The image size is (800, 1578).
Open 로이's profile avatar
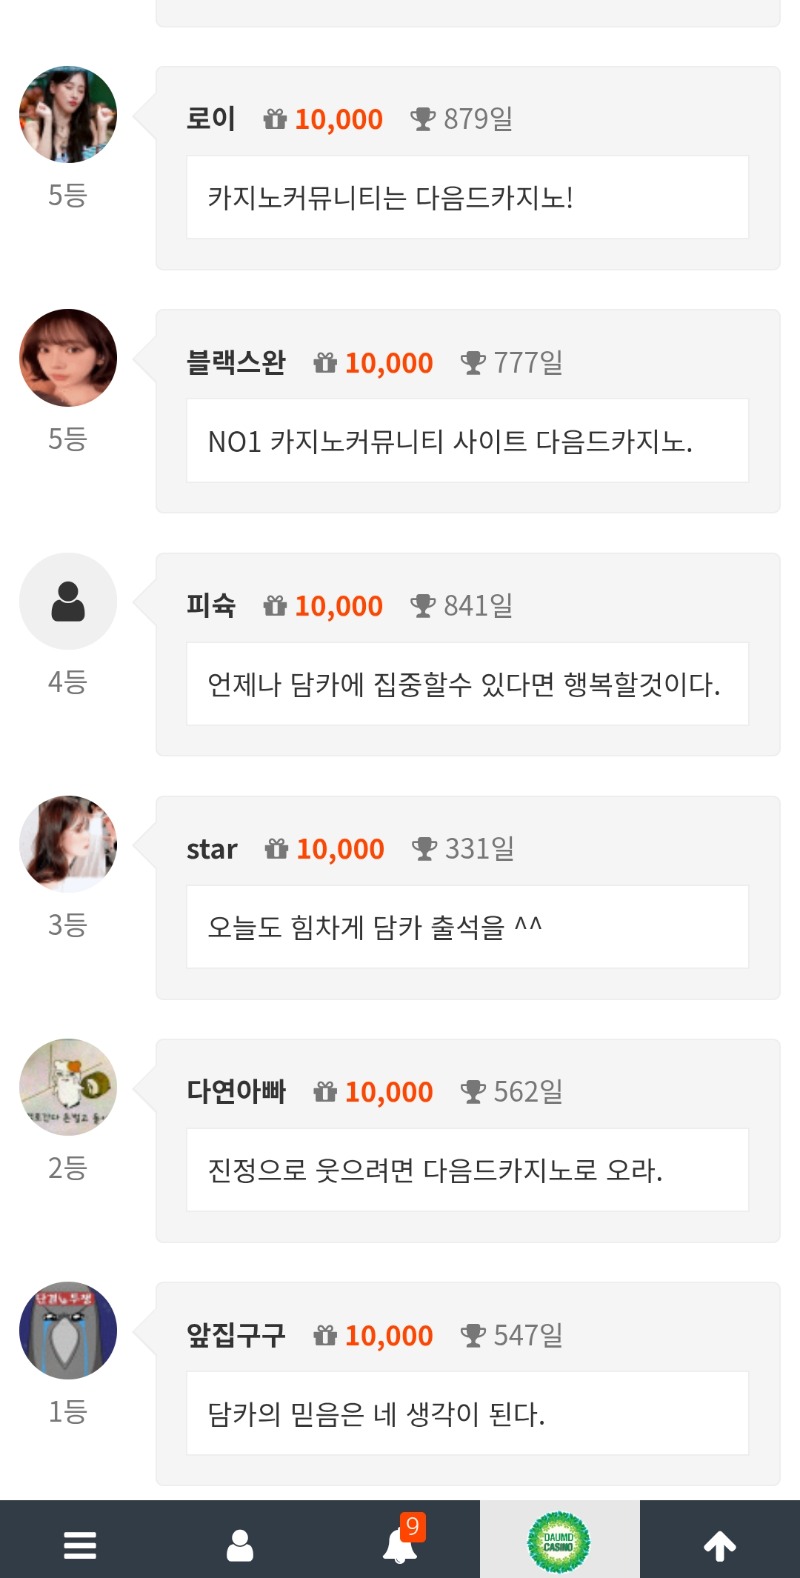pyautogui.click(x=68, y=115)
